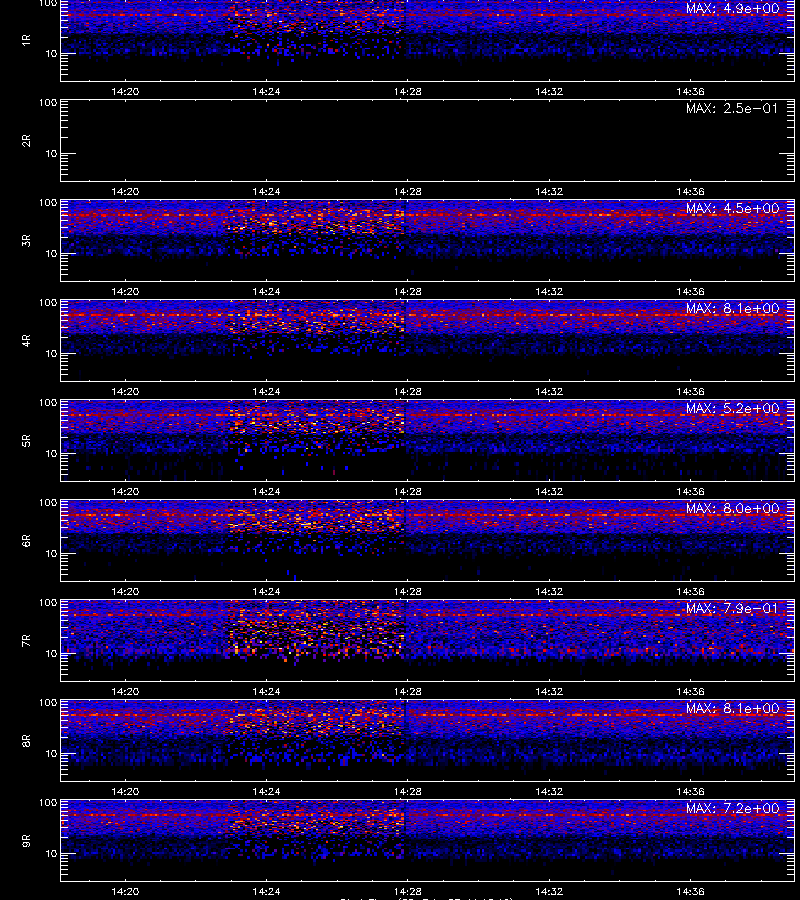This screenshot has height=900, width=800.
Task: Click the 100 y-axis label on 5R
Action: pos(48,403)
